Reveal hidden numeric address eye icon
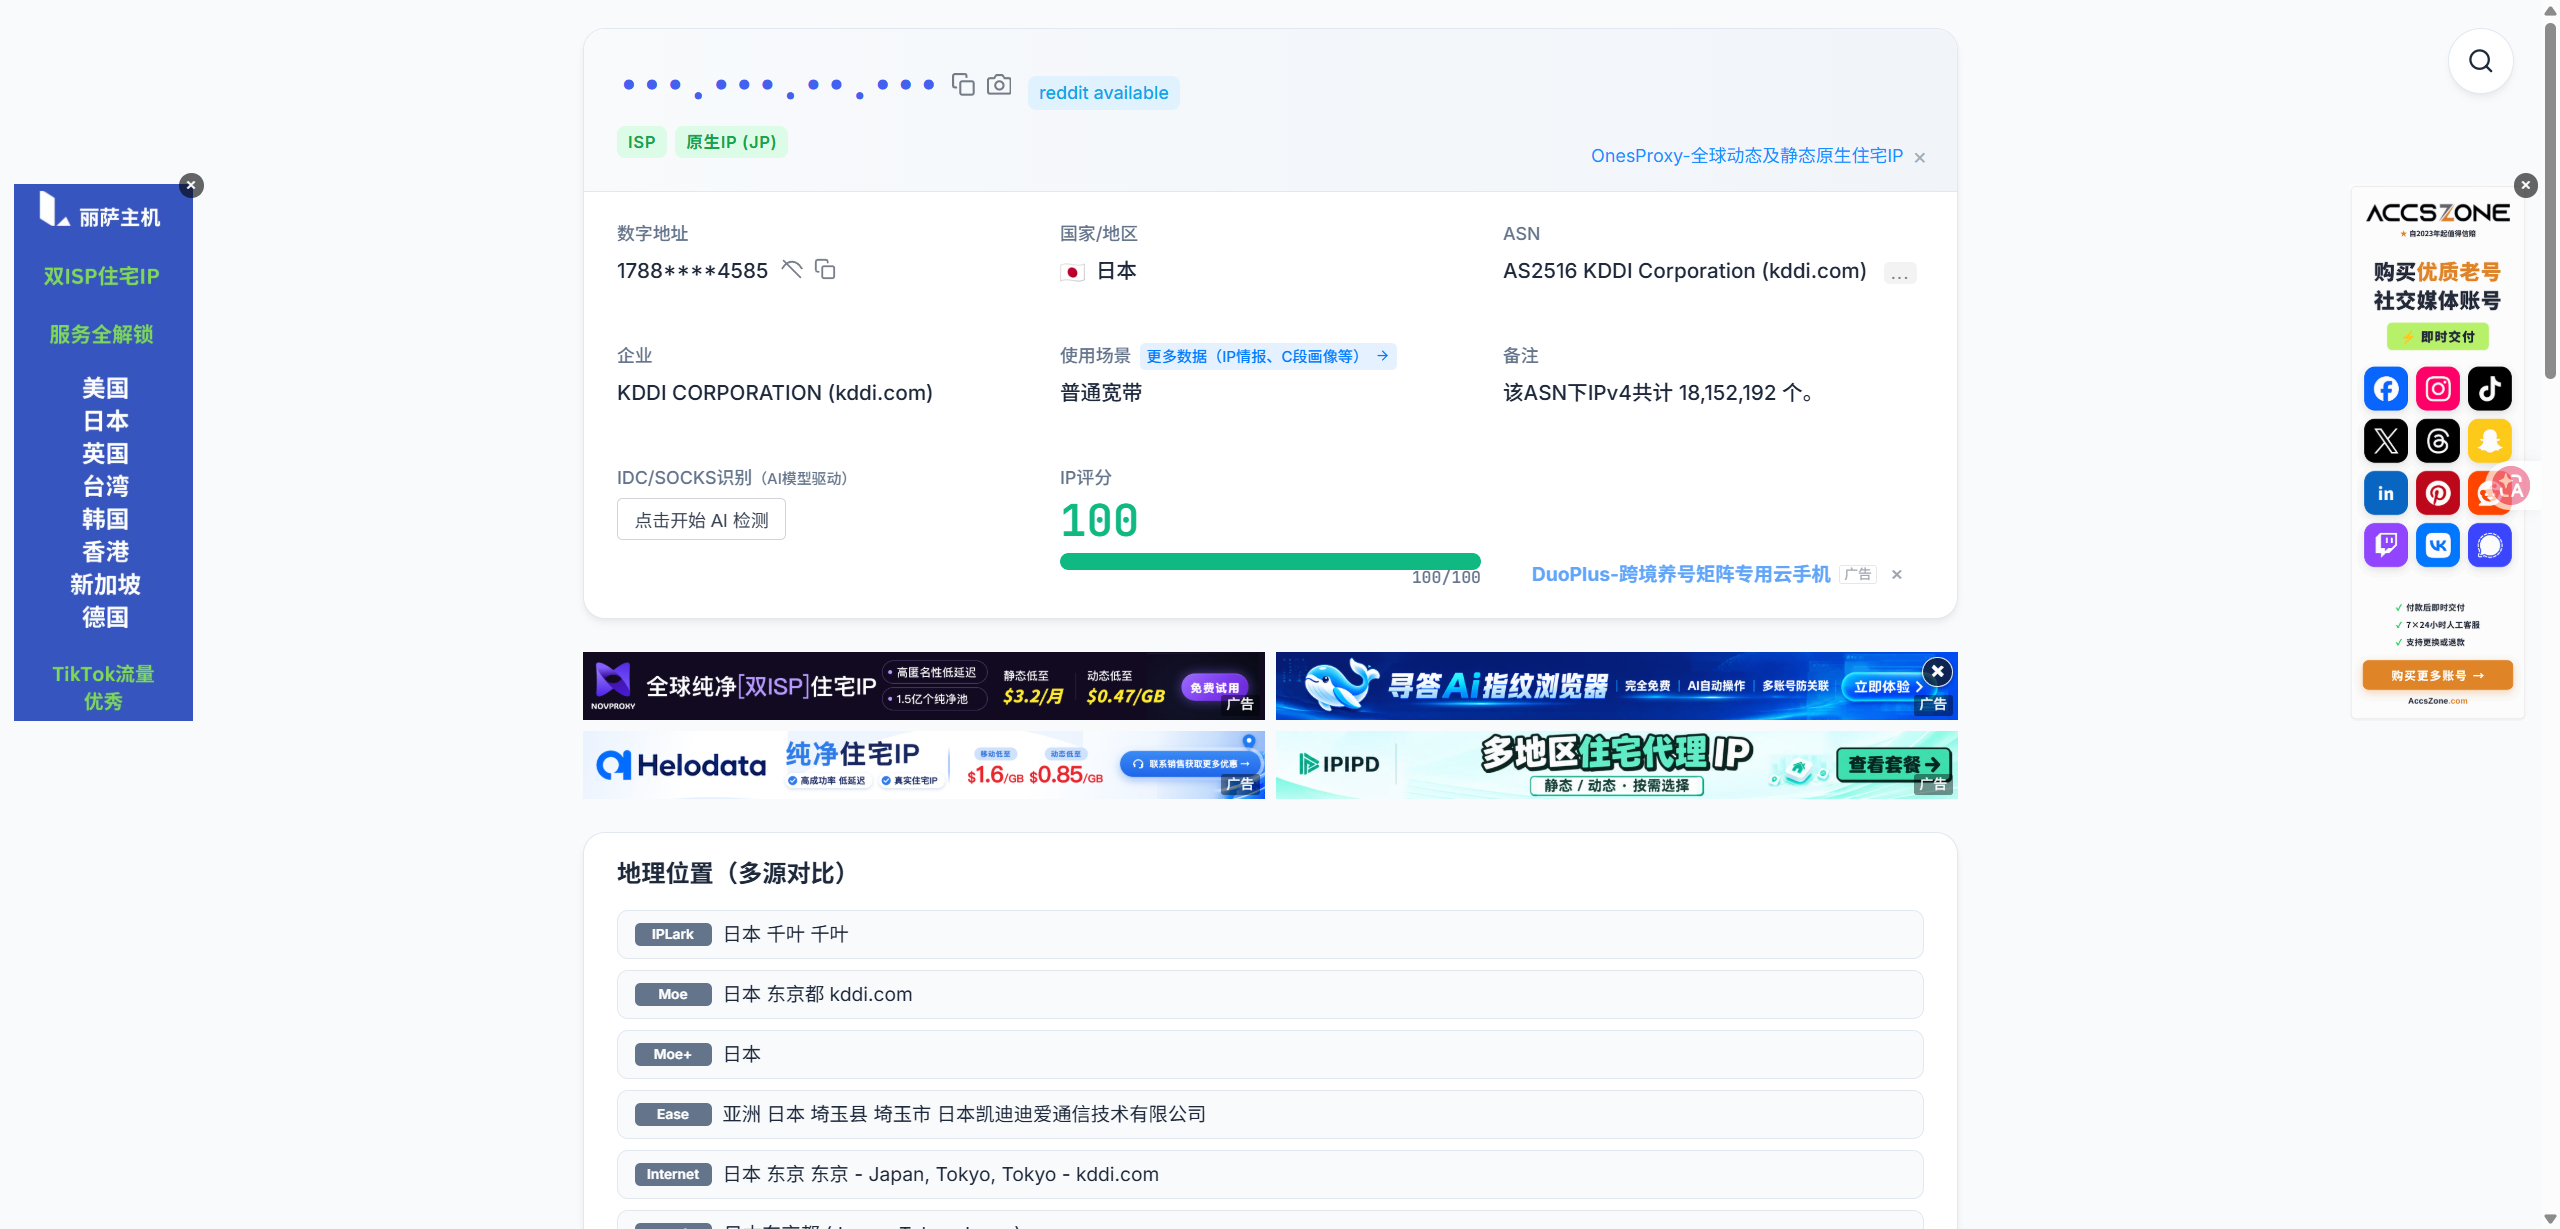2560x1229 pixels. (792, 269)
